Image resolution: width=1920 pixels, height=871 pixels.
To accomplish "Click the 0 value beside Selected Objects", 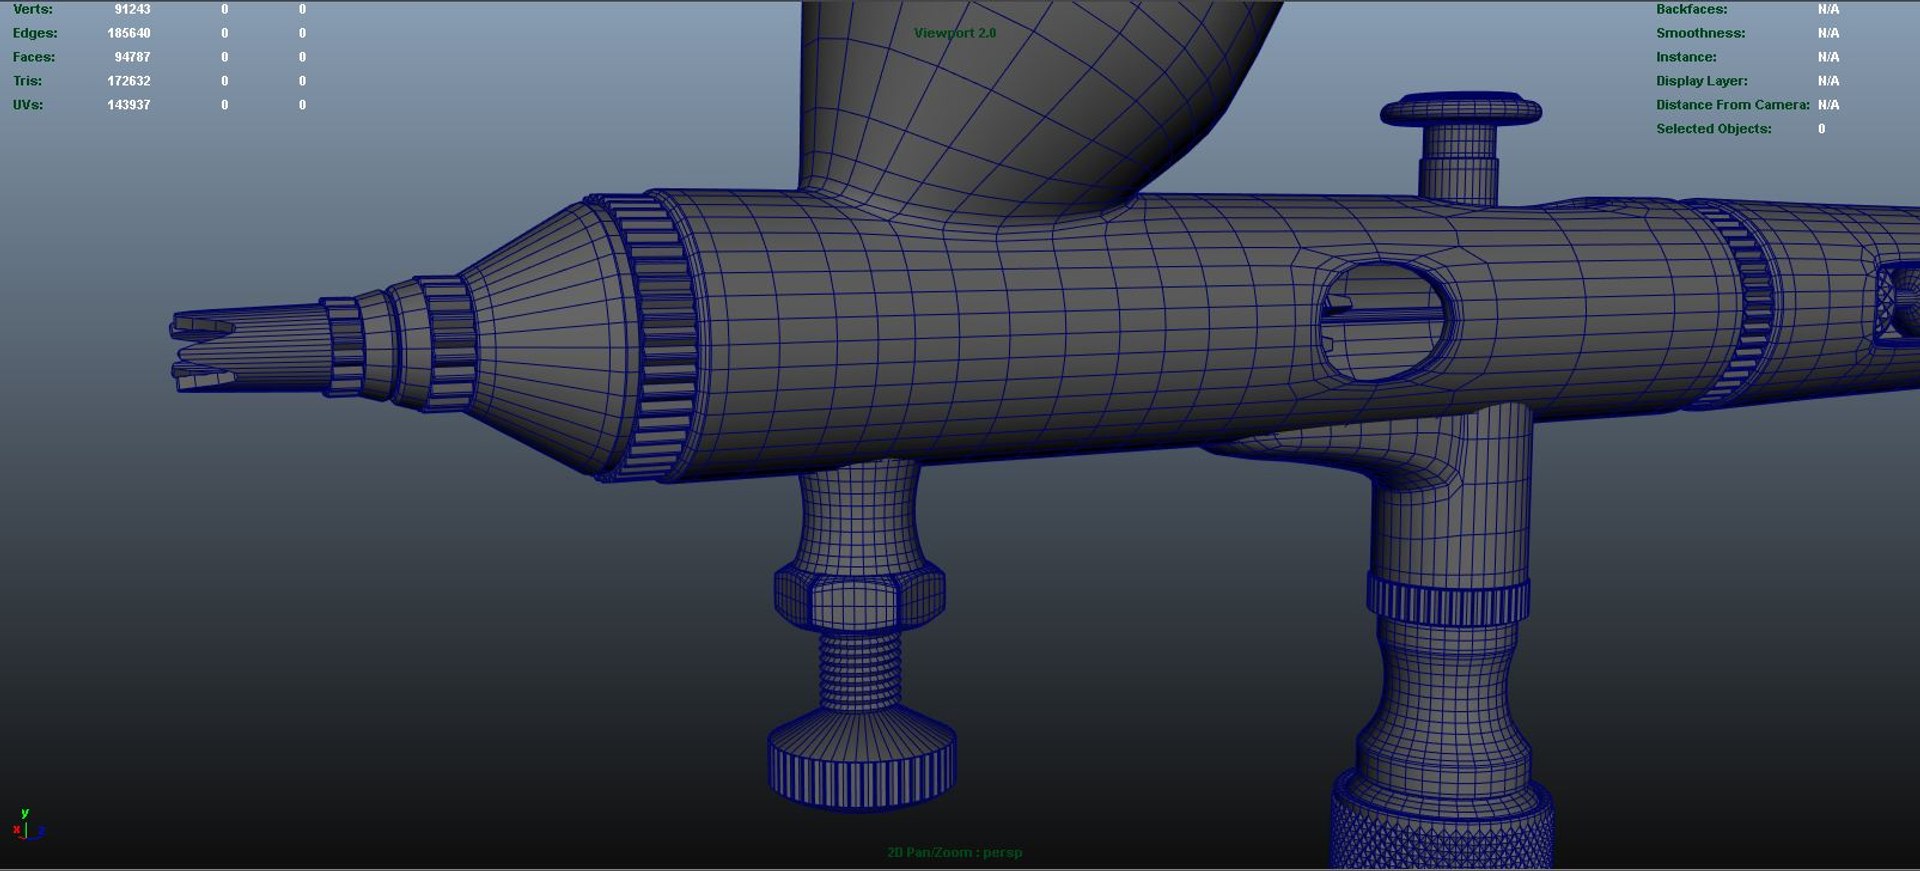I will 1821,129.
